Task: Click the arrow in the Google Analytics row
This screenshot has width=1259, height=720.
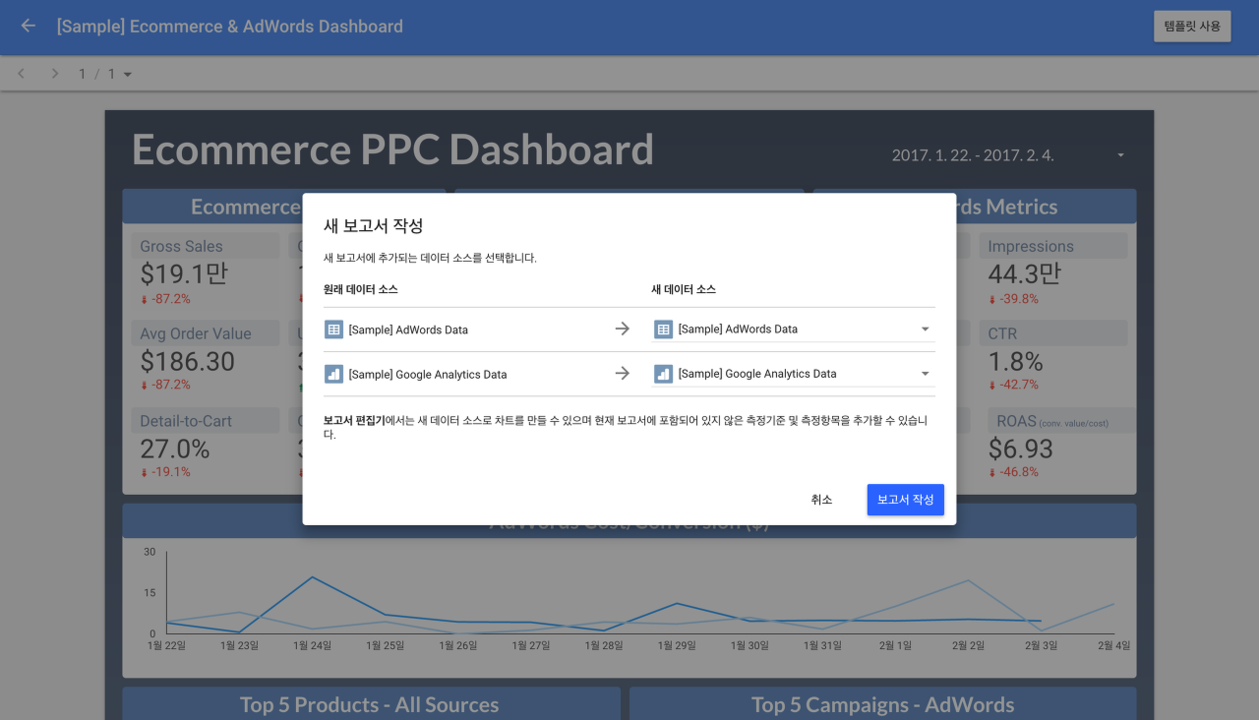Action: 622,373
